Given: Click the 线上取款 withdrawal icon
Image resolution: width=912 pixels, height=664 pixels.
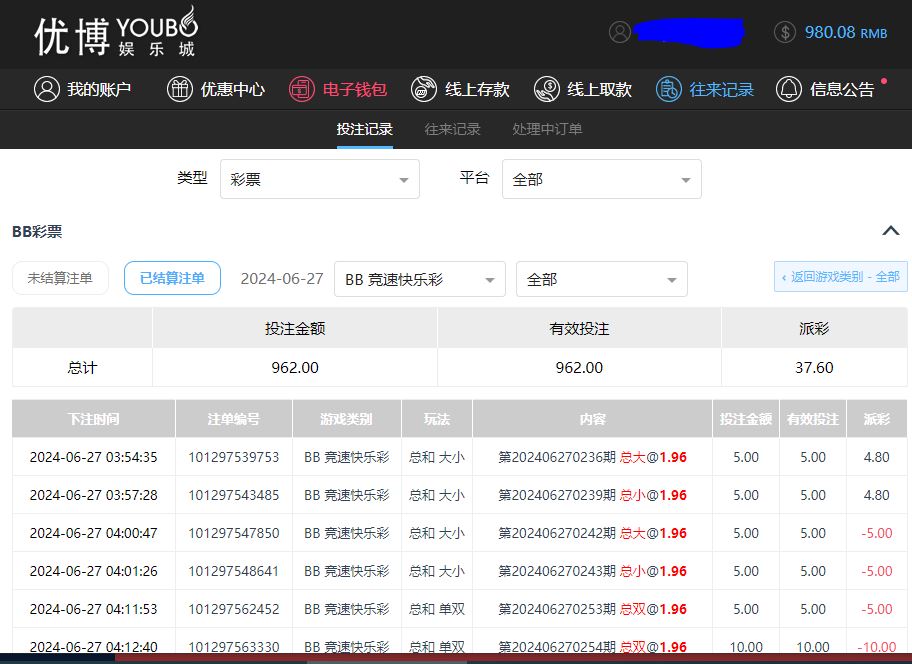Looking at the screenshot, I should 546,89.
